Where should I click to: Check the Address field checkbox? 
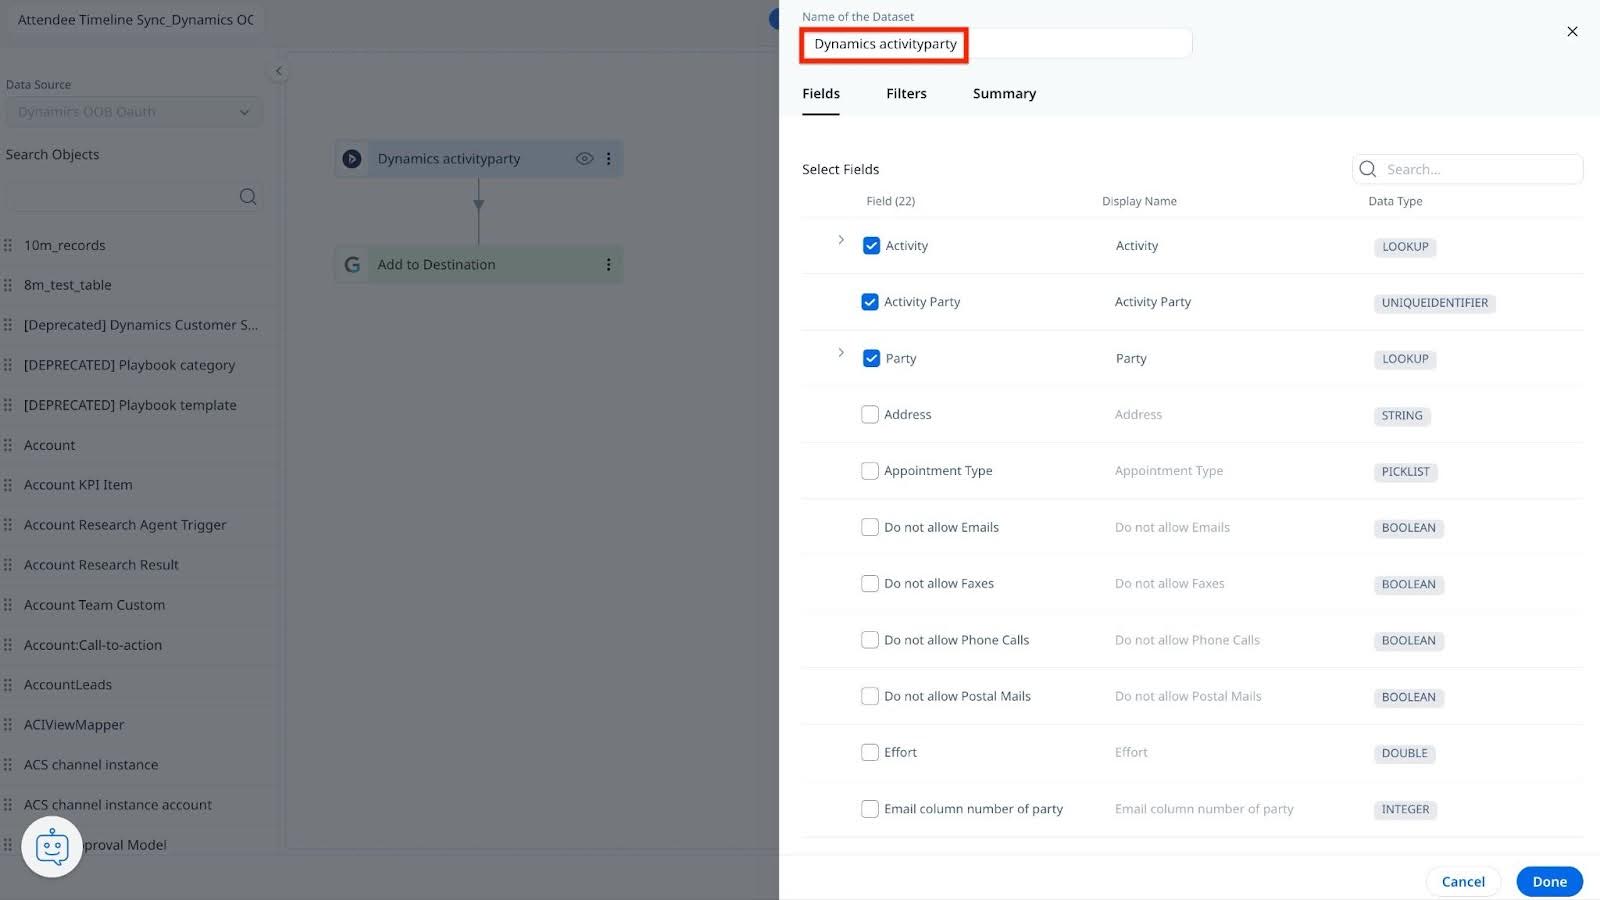pyautogui.click(x=870, y=414)
